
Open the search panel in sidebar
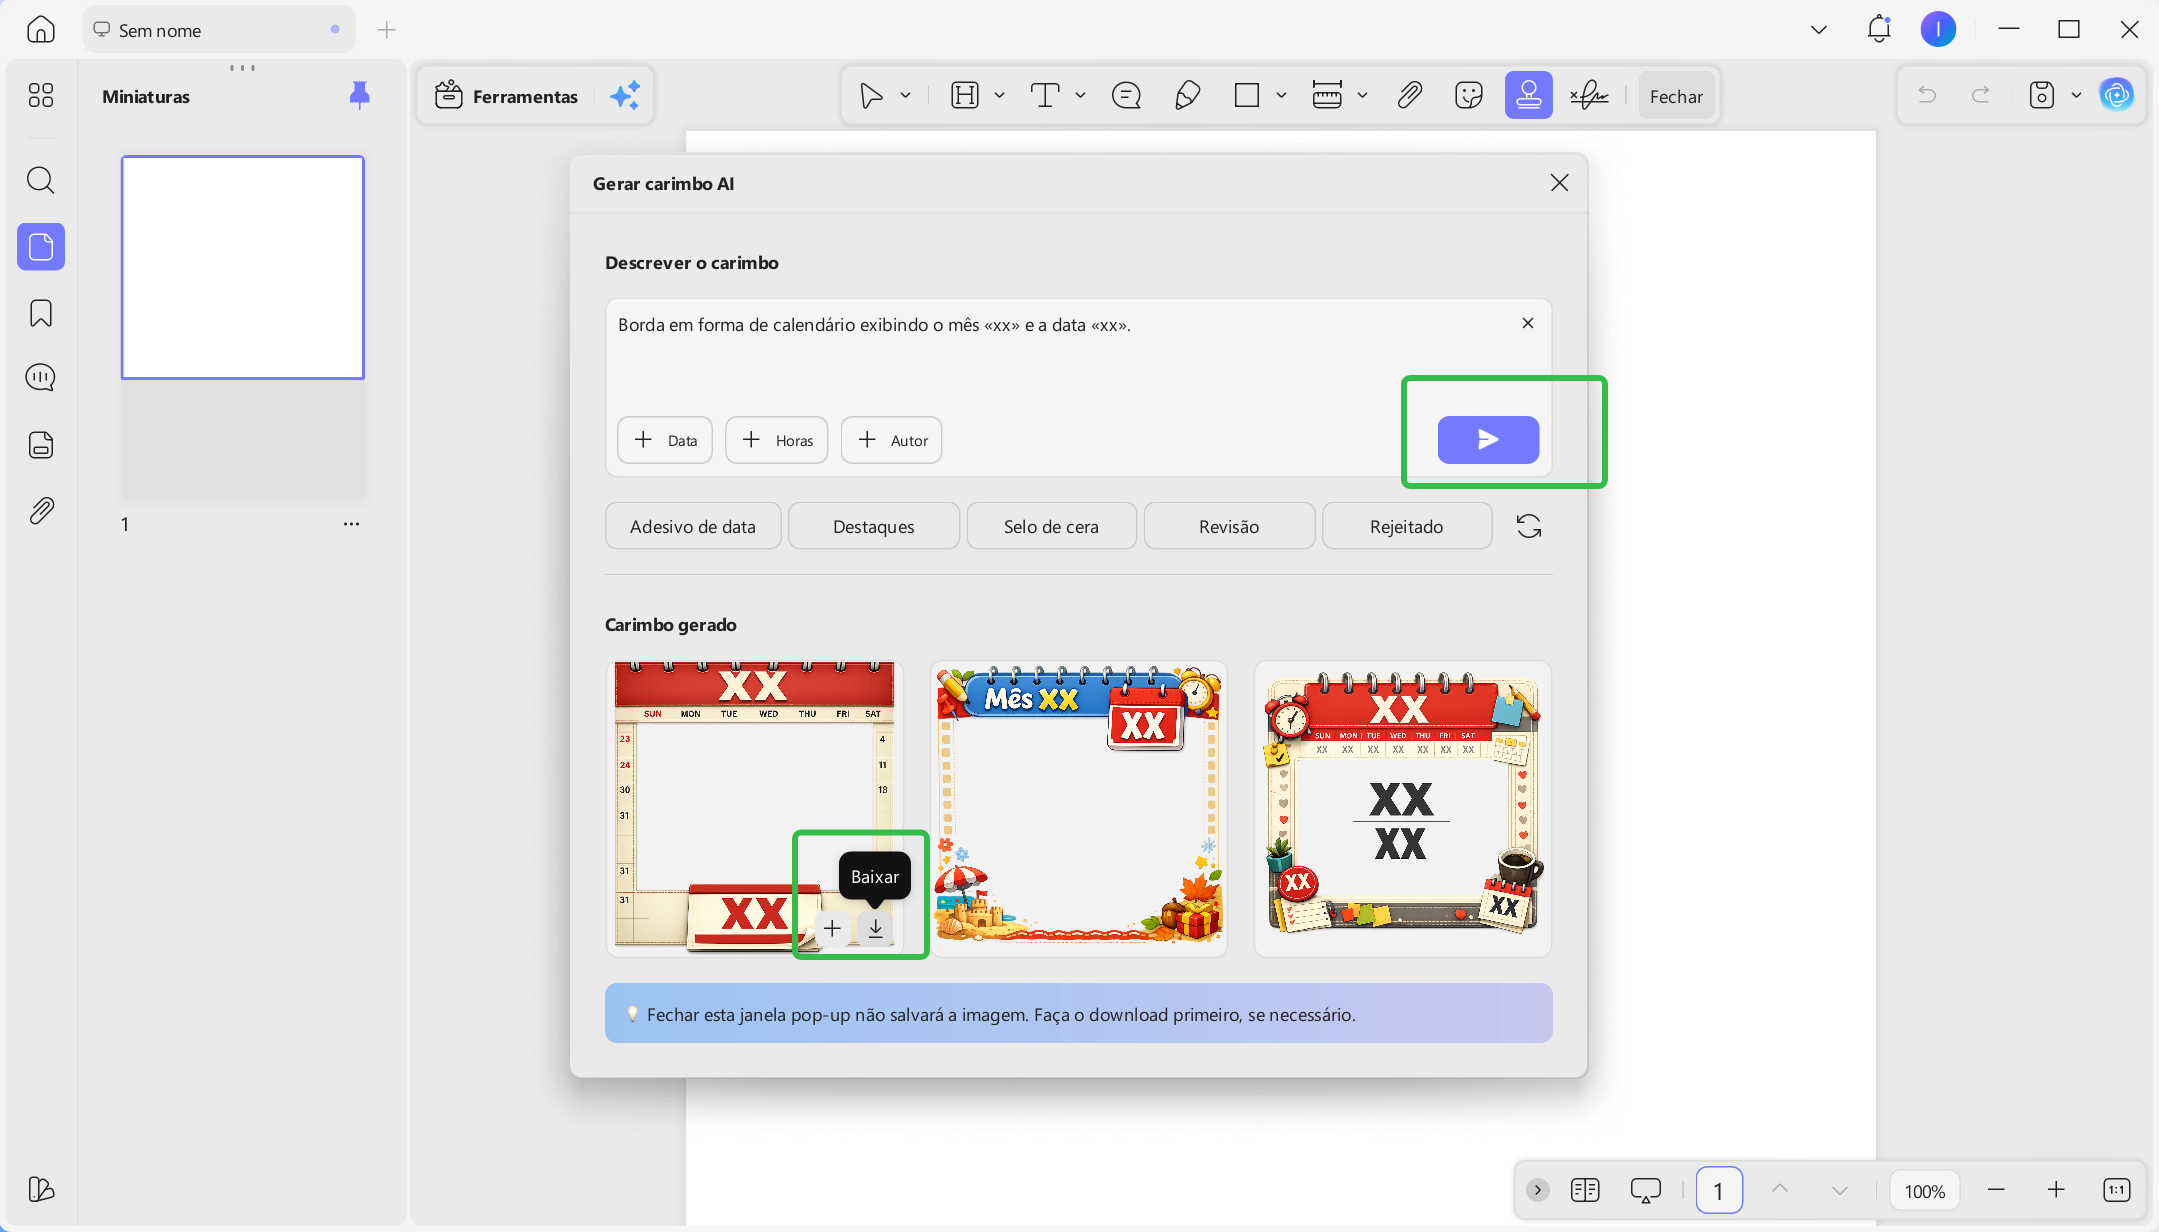41,180
